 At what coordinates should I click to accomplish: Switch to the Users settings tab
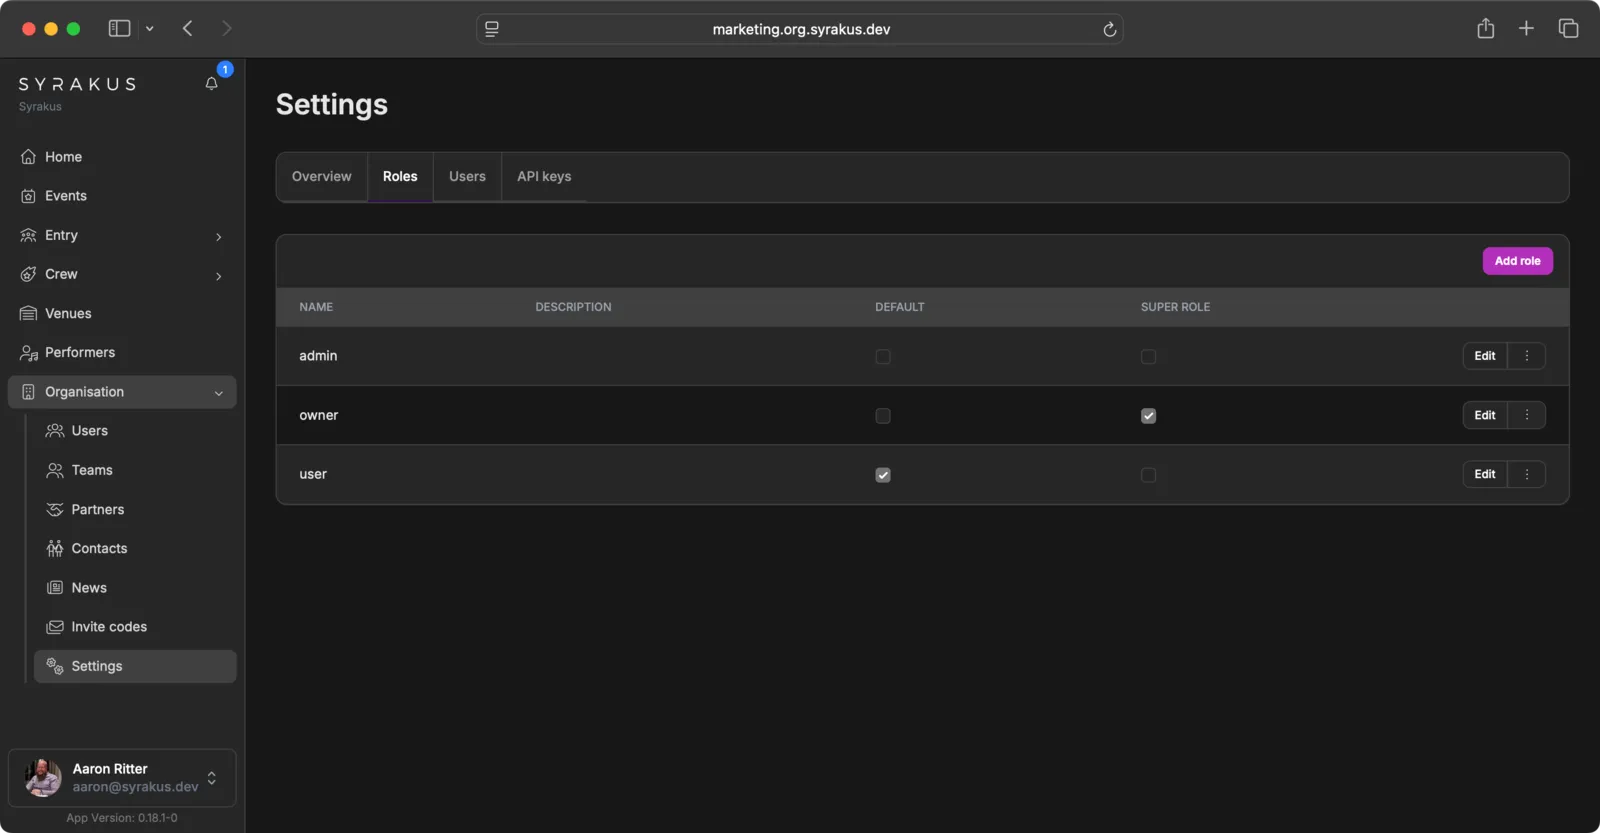[x=467, y=177]
